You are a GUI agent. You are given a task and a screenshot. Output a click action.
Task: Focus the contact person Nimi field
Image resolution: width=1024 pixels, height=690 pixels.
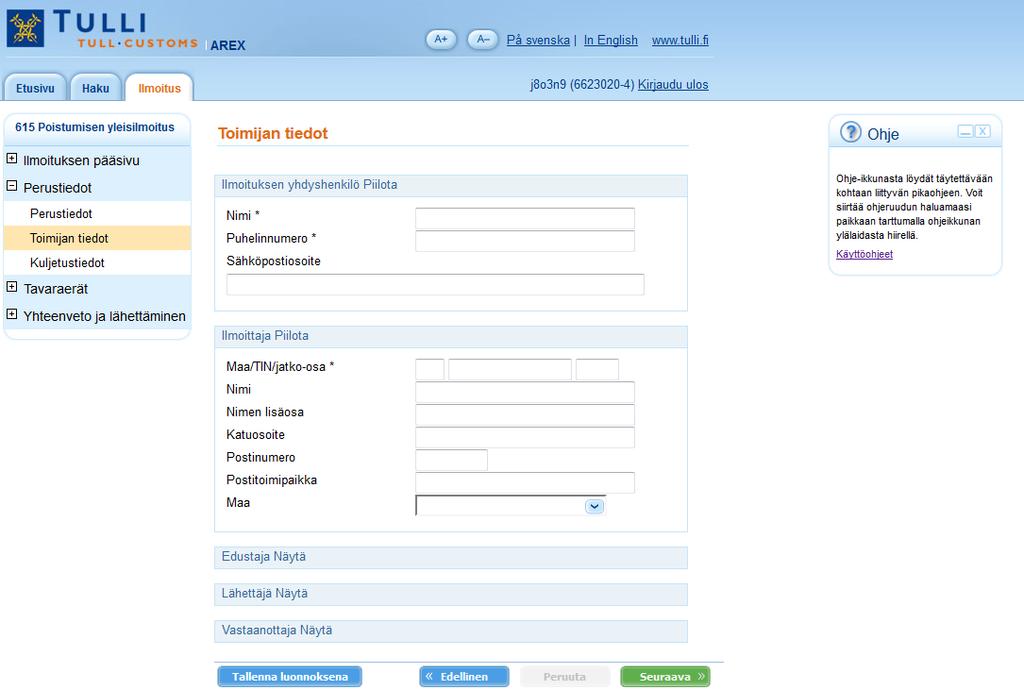[x=525, y=218]
